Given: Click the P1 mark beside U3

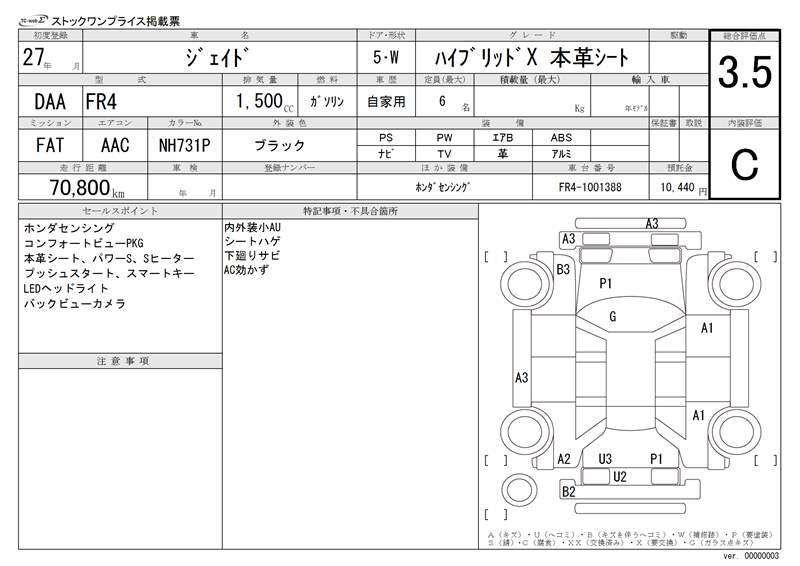Looking at the screenshot, I should point(656,459).
